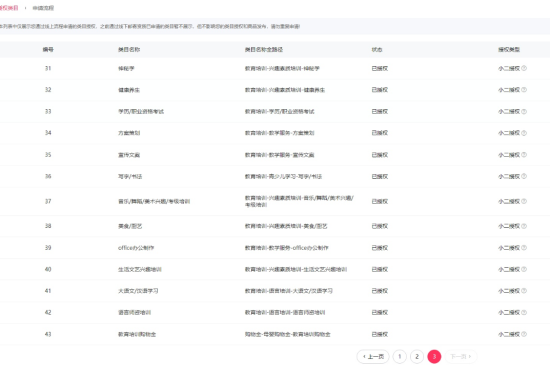
Task: Click the full path ending office办公制作
Action: (287, 248)
